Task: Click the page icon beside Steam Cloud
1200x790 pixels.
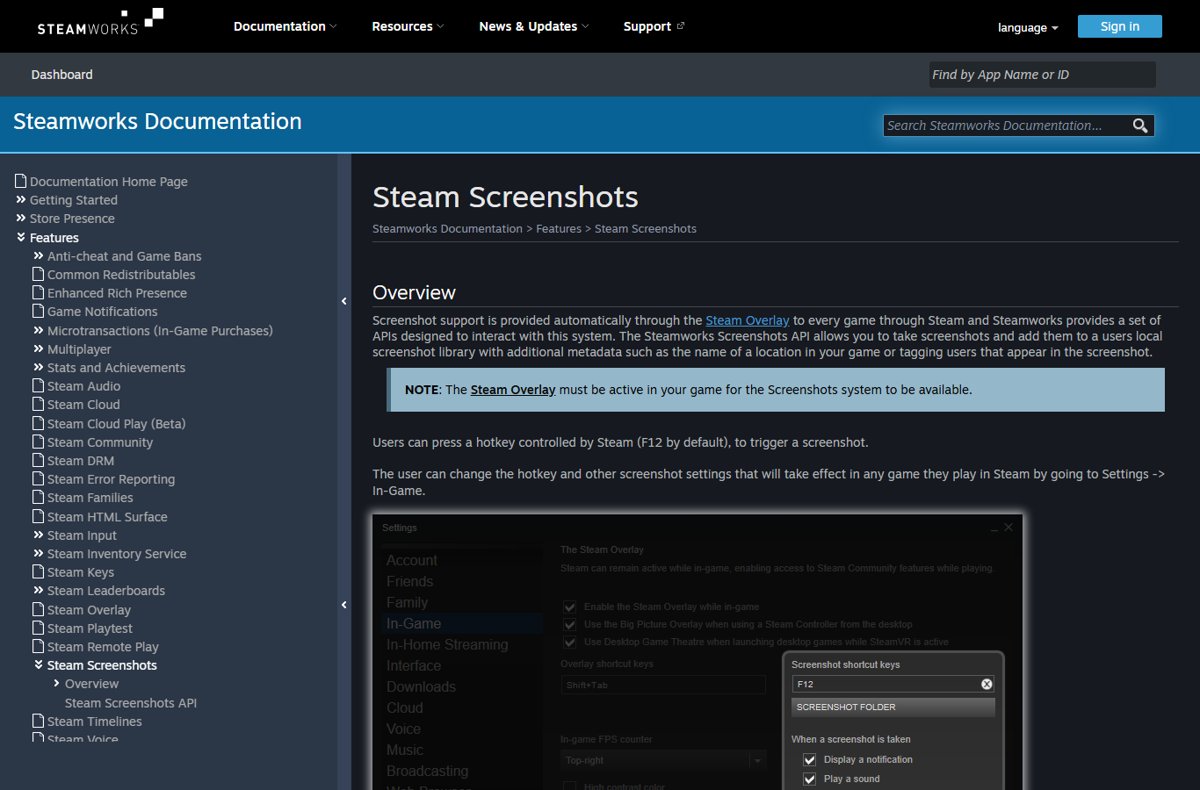Action: [x=38, y=404]
